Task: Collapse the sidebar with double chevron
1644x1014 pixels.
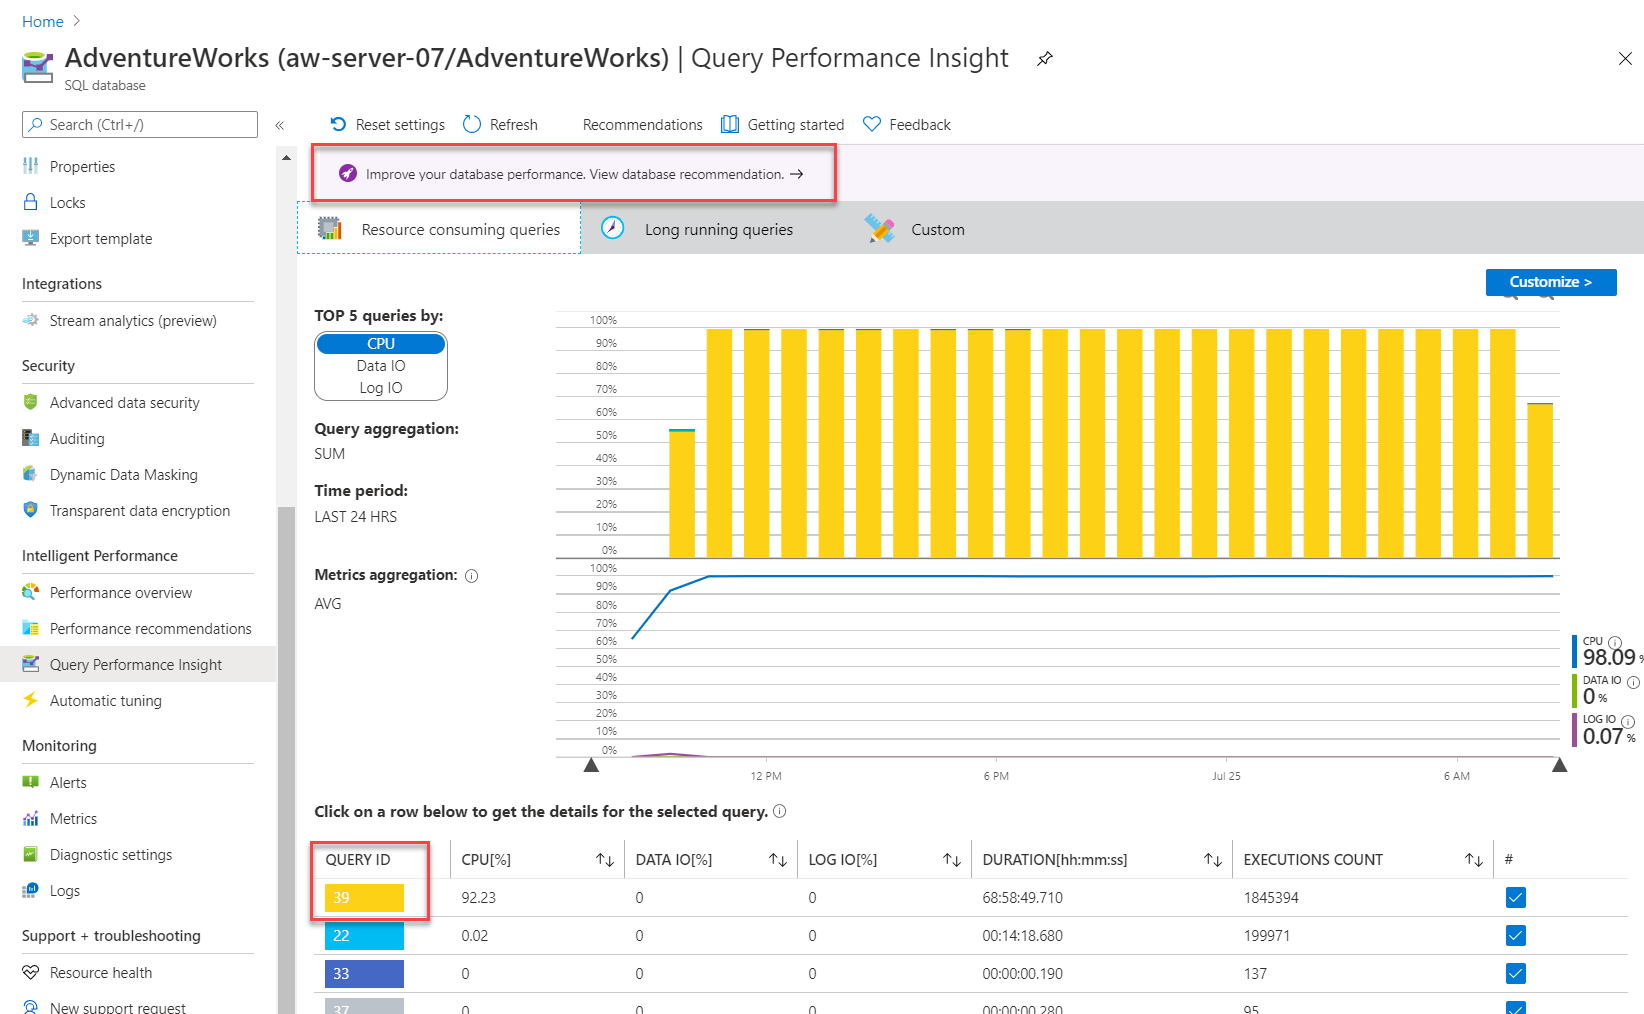Action: [x=280, y=125]
